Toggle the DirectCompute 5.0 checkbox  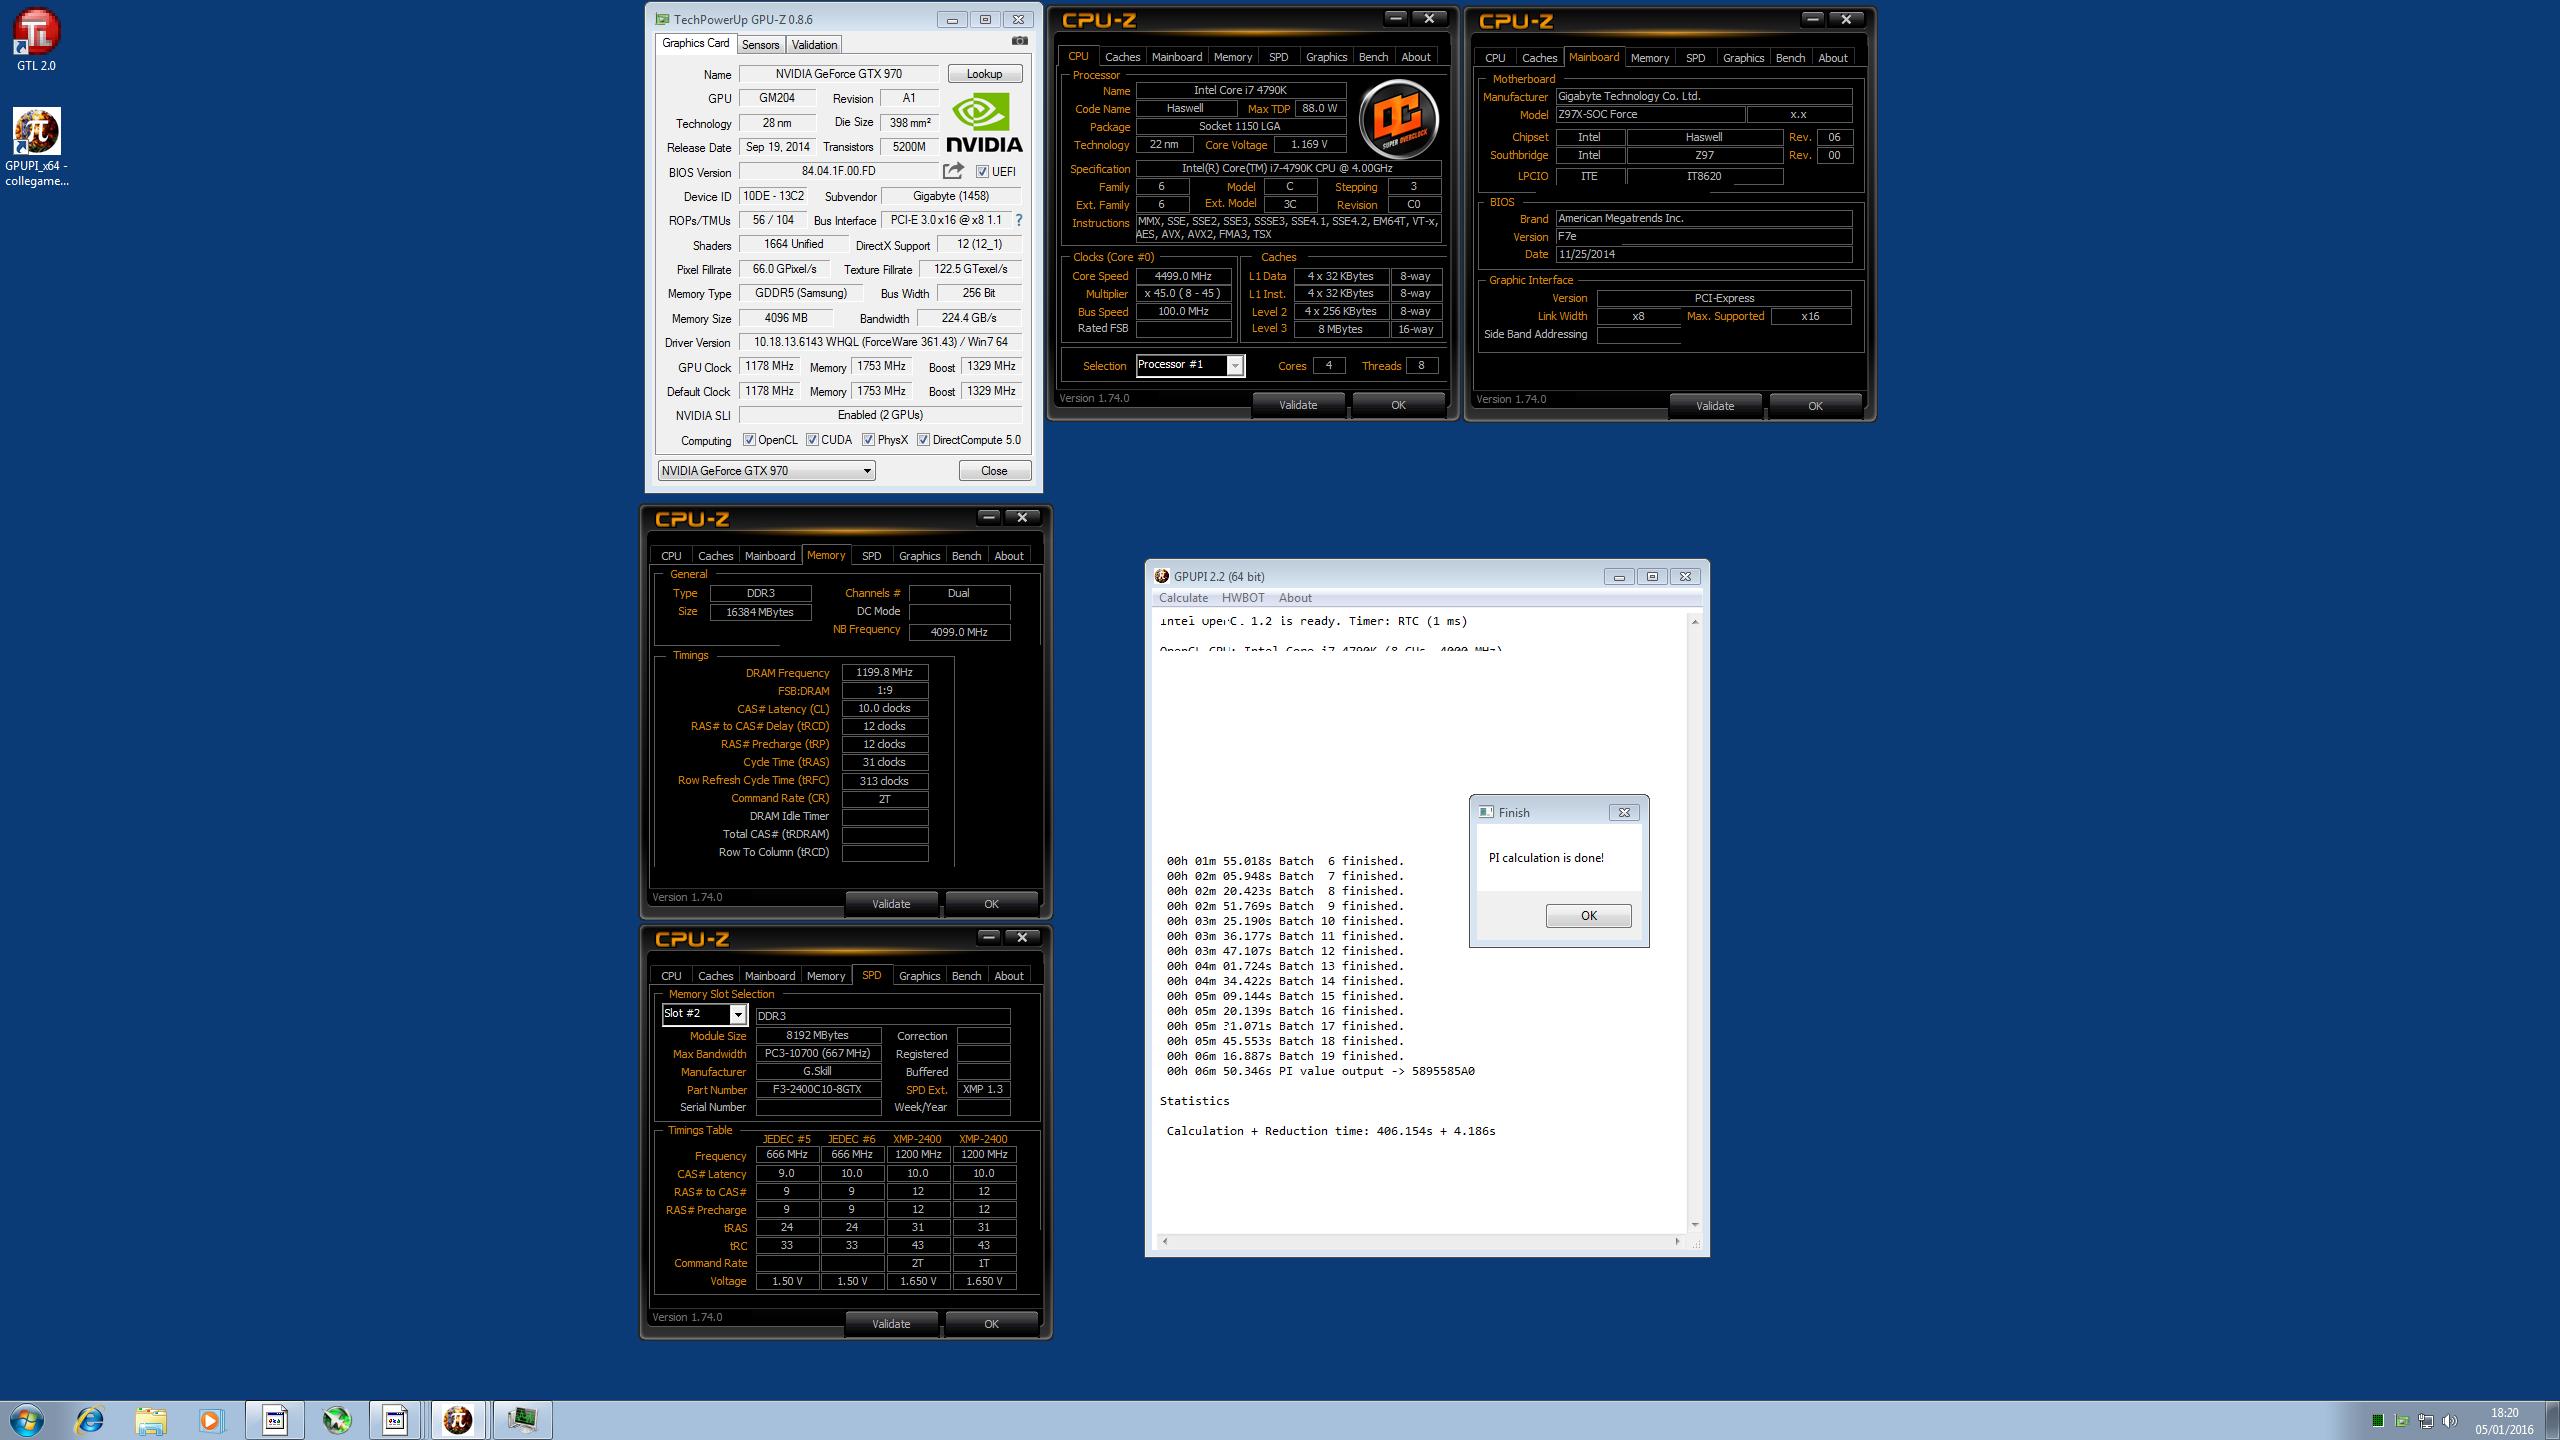point(923,440)
